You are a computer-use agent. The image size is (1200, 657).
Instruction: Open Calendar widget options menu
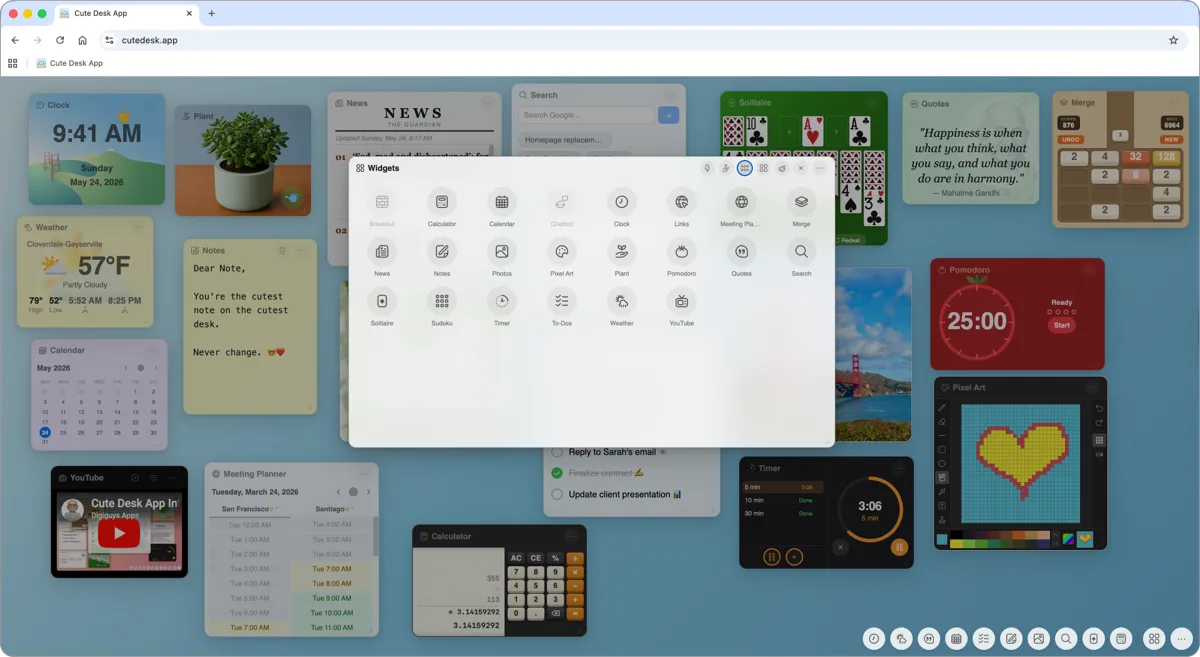pos(153,350)
